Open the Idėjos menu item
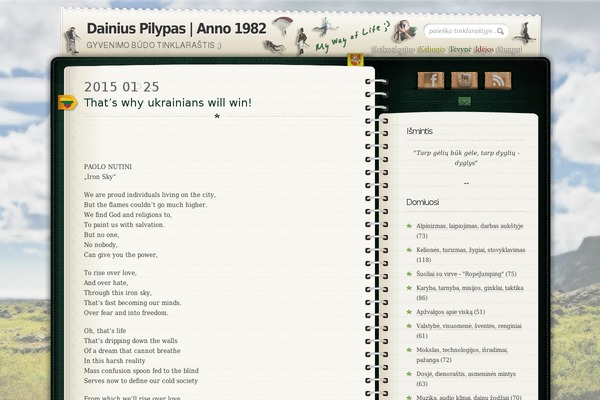 click(x=484, y=49)
